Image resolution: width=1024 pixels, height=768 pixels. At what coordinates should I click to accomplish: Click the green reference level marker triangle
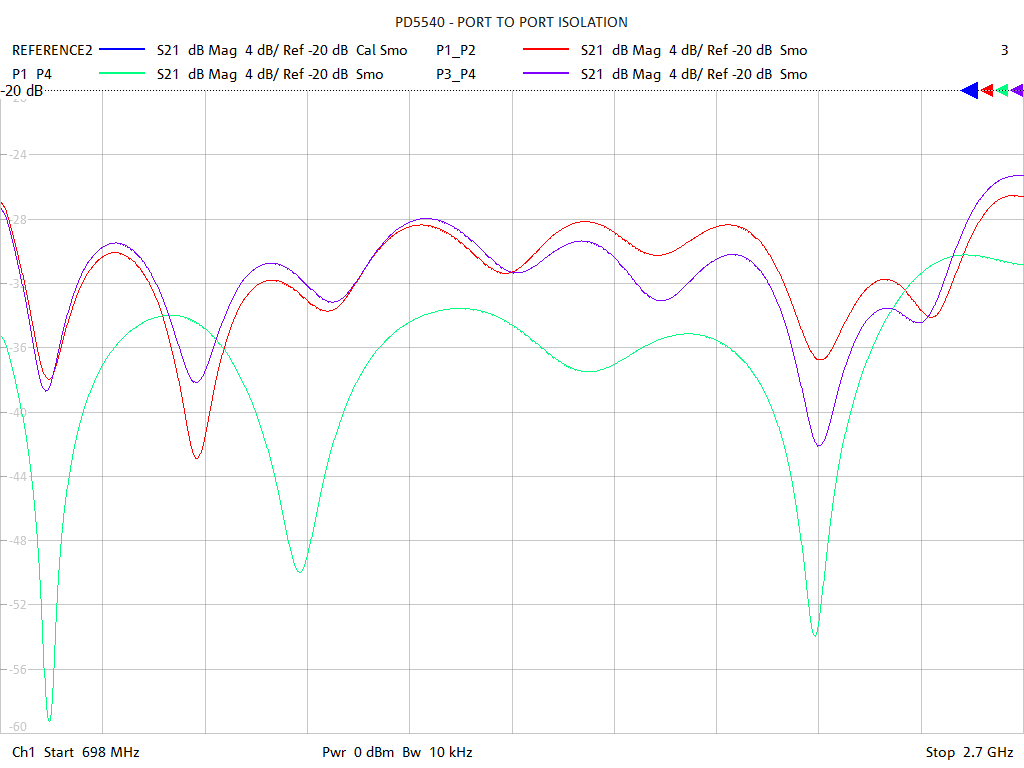pos(1002,91)
